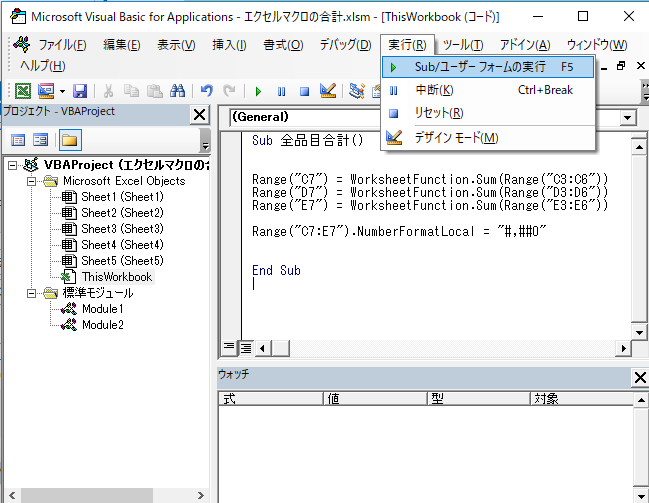Select Module2 in project tree
649x503 pixels.
(x=102, y=325)
